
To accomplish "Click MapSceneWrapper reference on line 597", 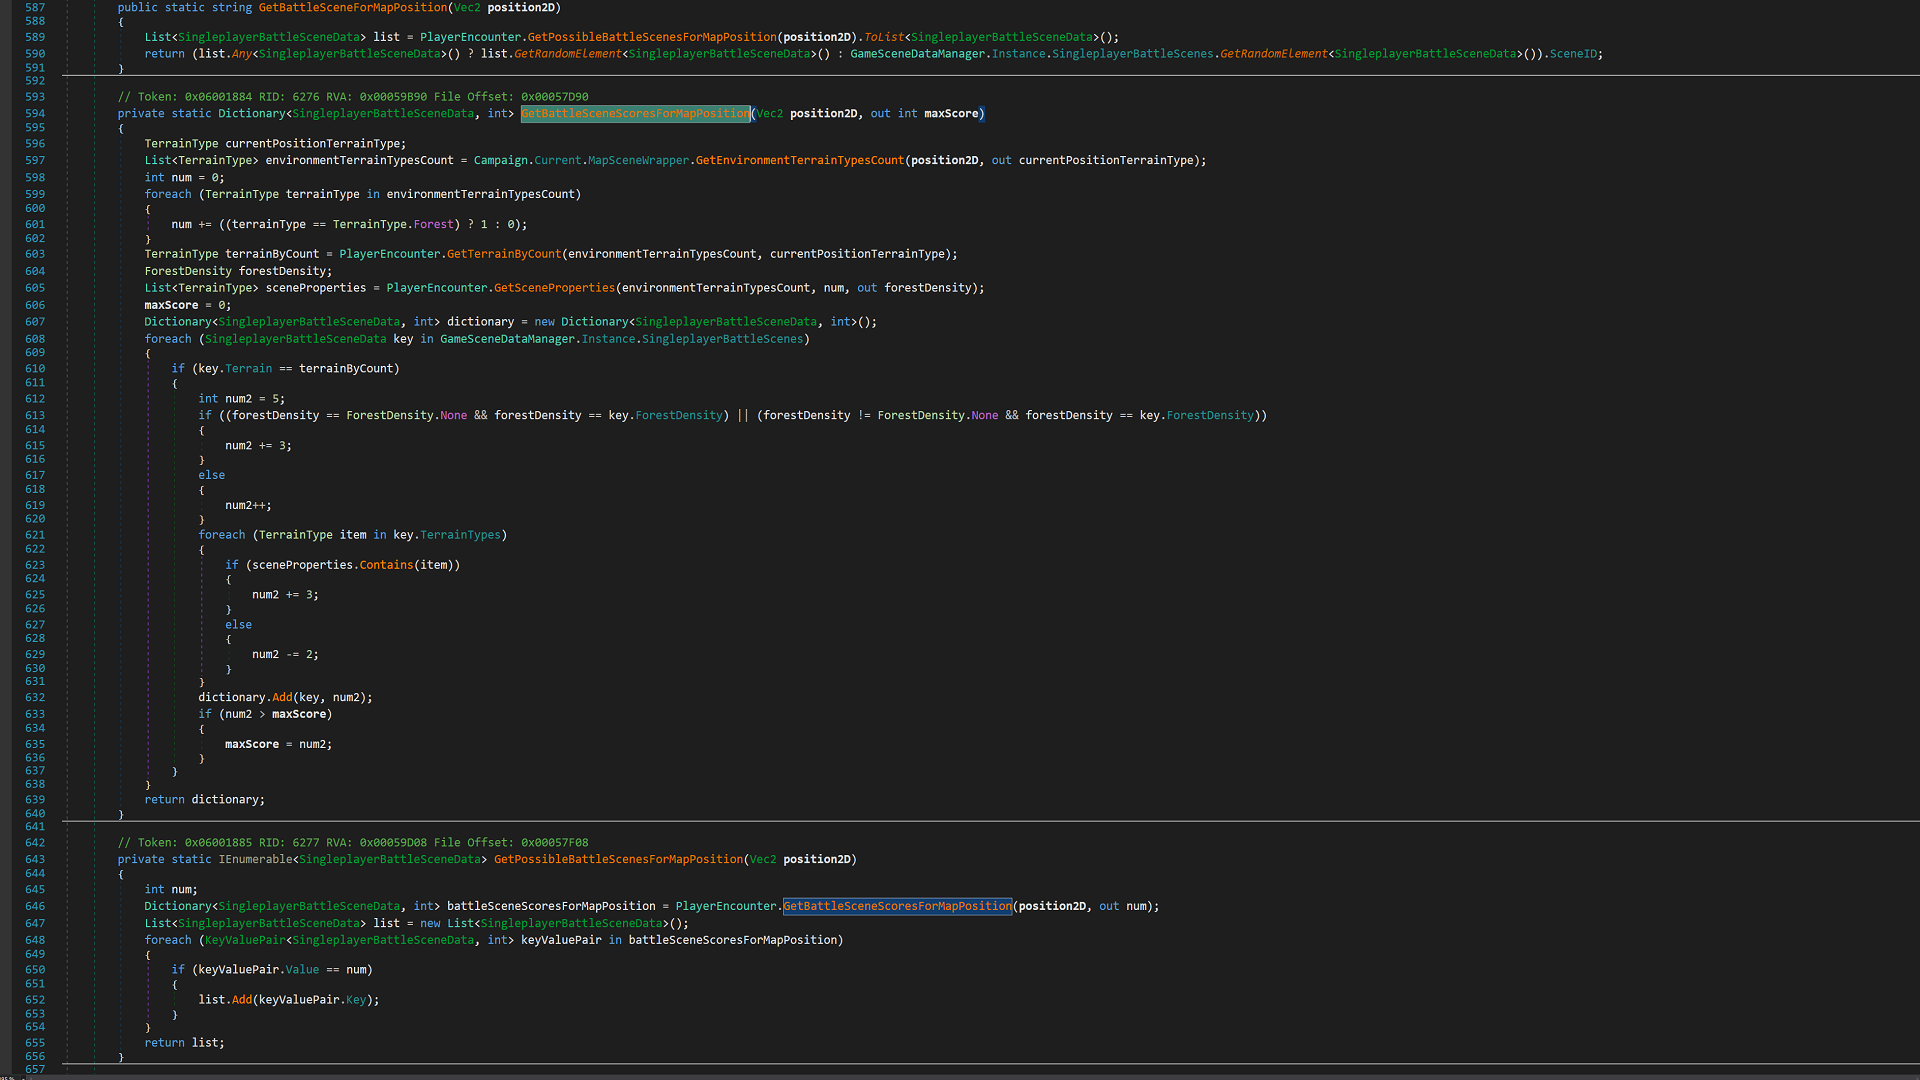I will click(x=637, y=161).
